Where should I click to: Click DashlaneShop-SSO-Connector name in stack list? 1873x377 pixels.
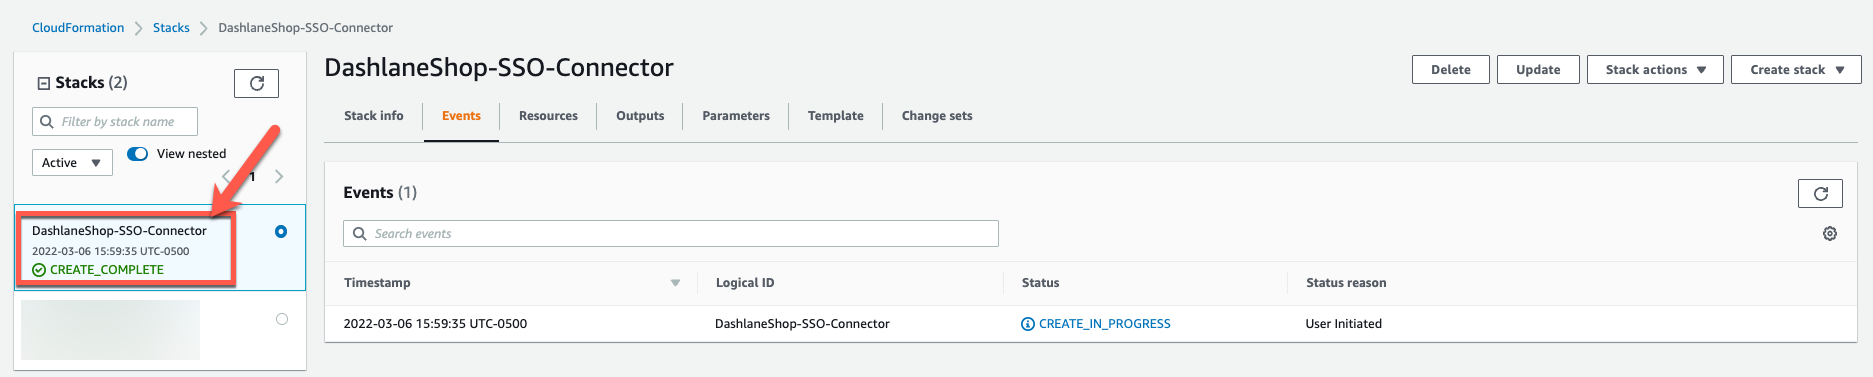[119, 231]
